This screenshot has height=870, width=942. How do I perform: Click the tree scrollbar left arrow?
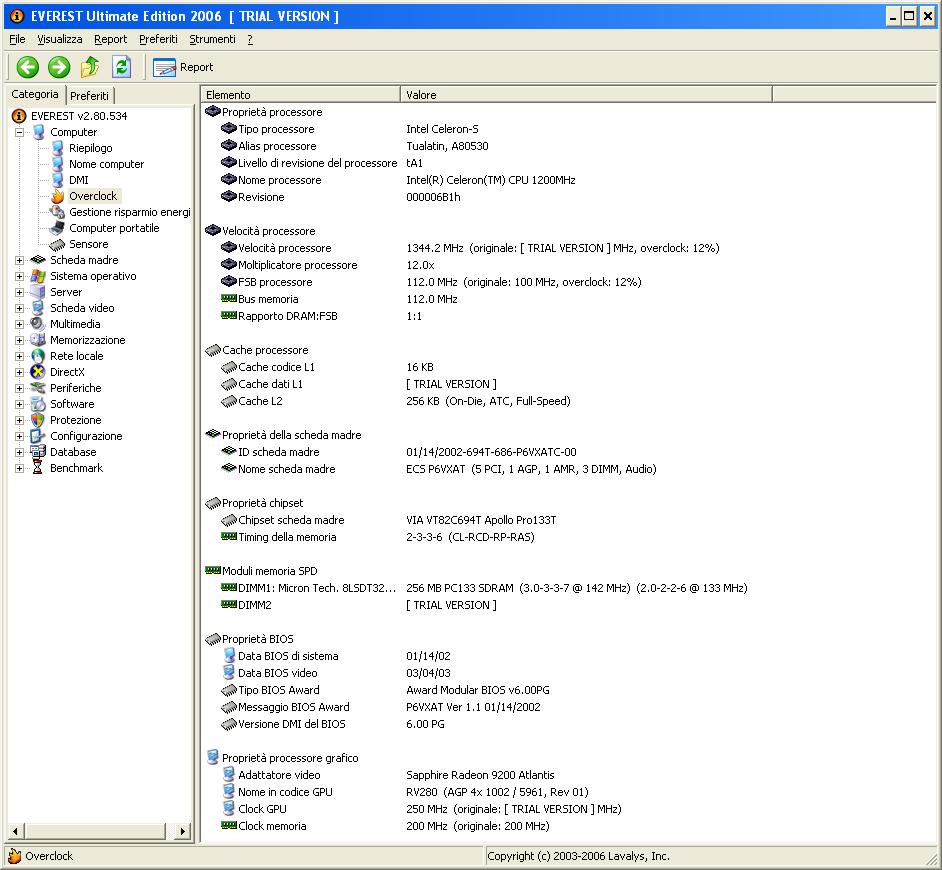pos(15,832)
